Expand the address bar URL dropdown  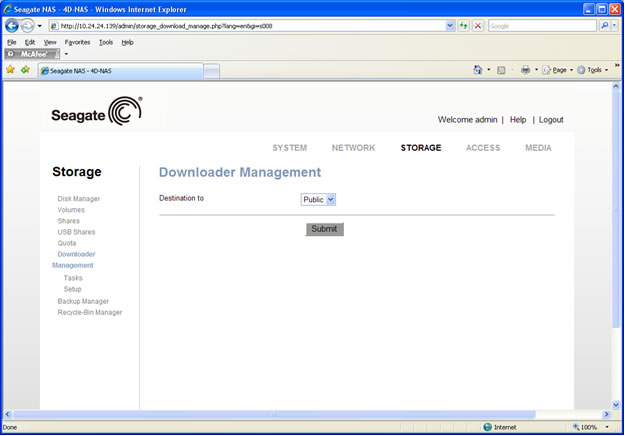tap(449, 25)
